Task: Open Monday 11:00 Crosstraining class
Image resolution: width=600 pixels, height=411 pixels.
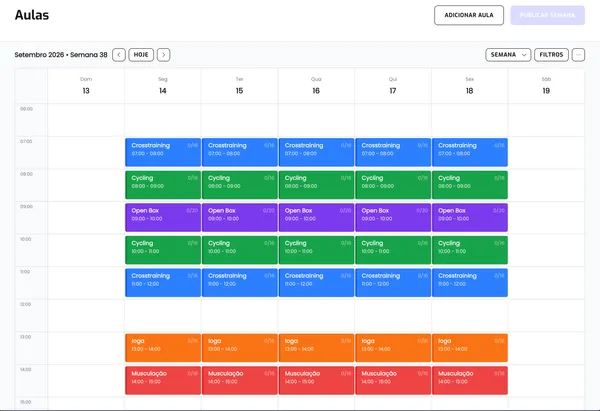Action: (163, 282)
